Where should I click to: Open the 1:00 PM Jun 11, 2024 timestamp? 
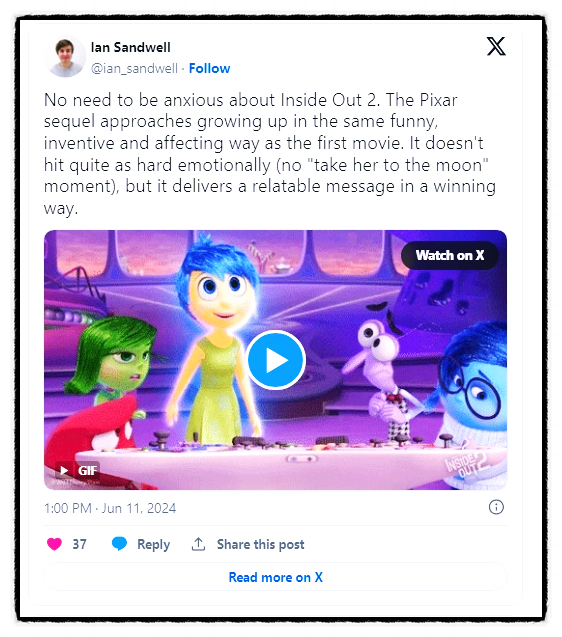tap(110, 508)
